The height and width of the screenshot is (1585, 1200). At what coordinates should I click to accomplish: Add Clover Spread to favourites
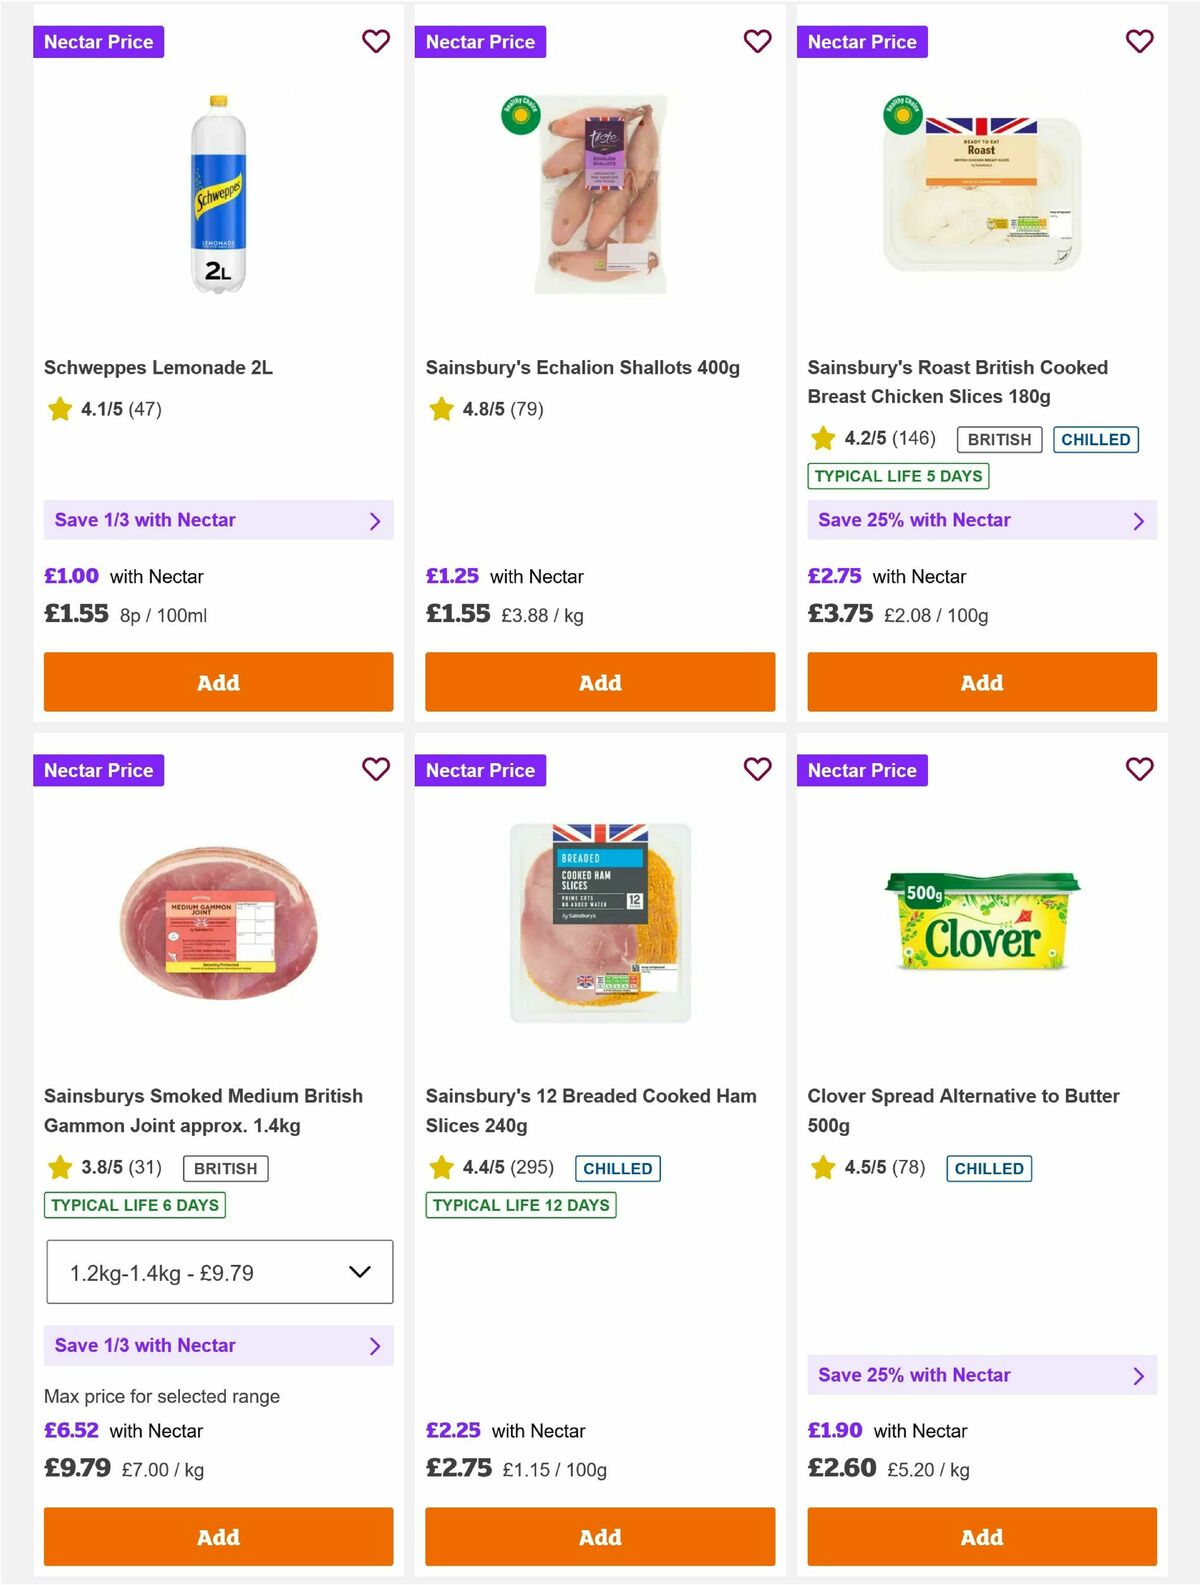1139,770
